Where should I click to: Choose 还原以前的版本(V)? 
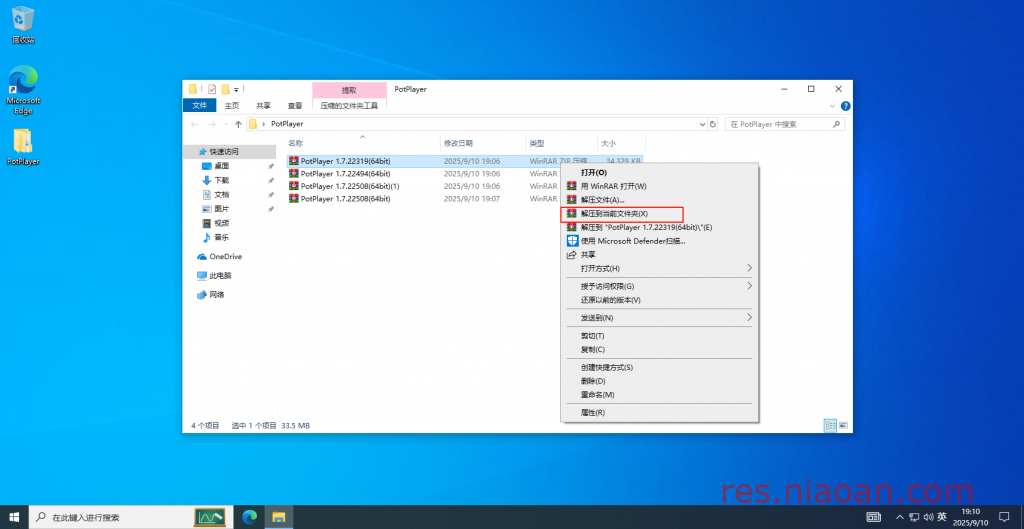click(x=660, y=300)
